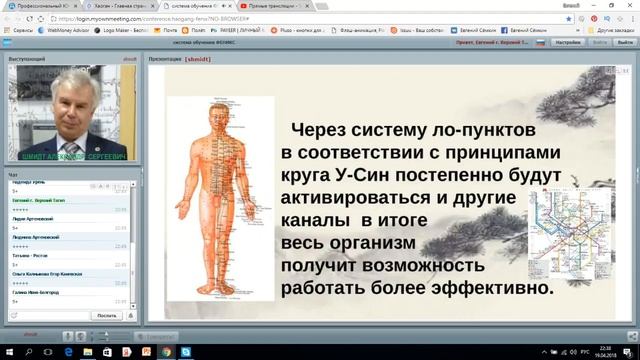The height and width of the screenshot is (360, 640).
Task: Open Skype from the taskbar
Action: pos(186,352)
